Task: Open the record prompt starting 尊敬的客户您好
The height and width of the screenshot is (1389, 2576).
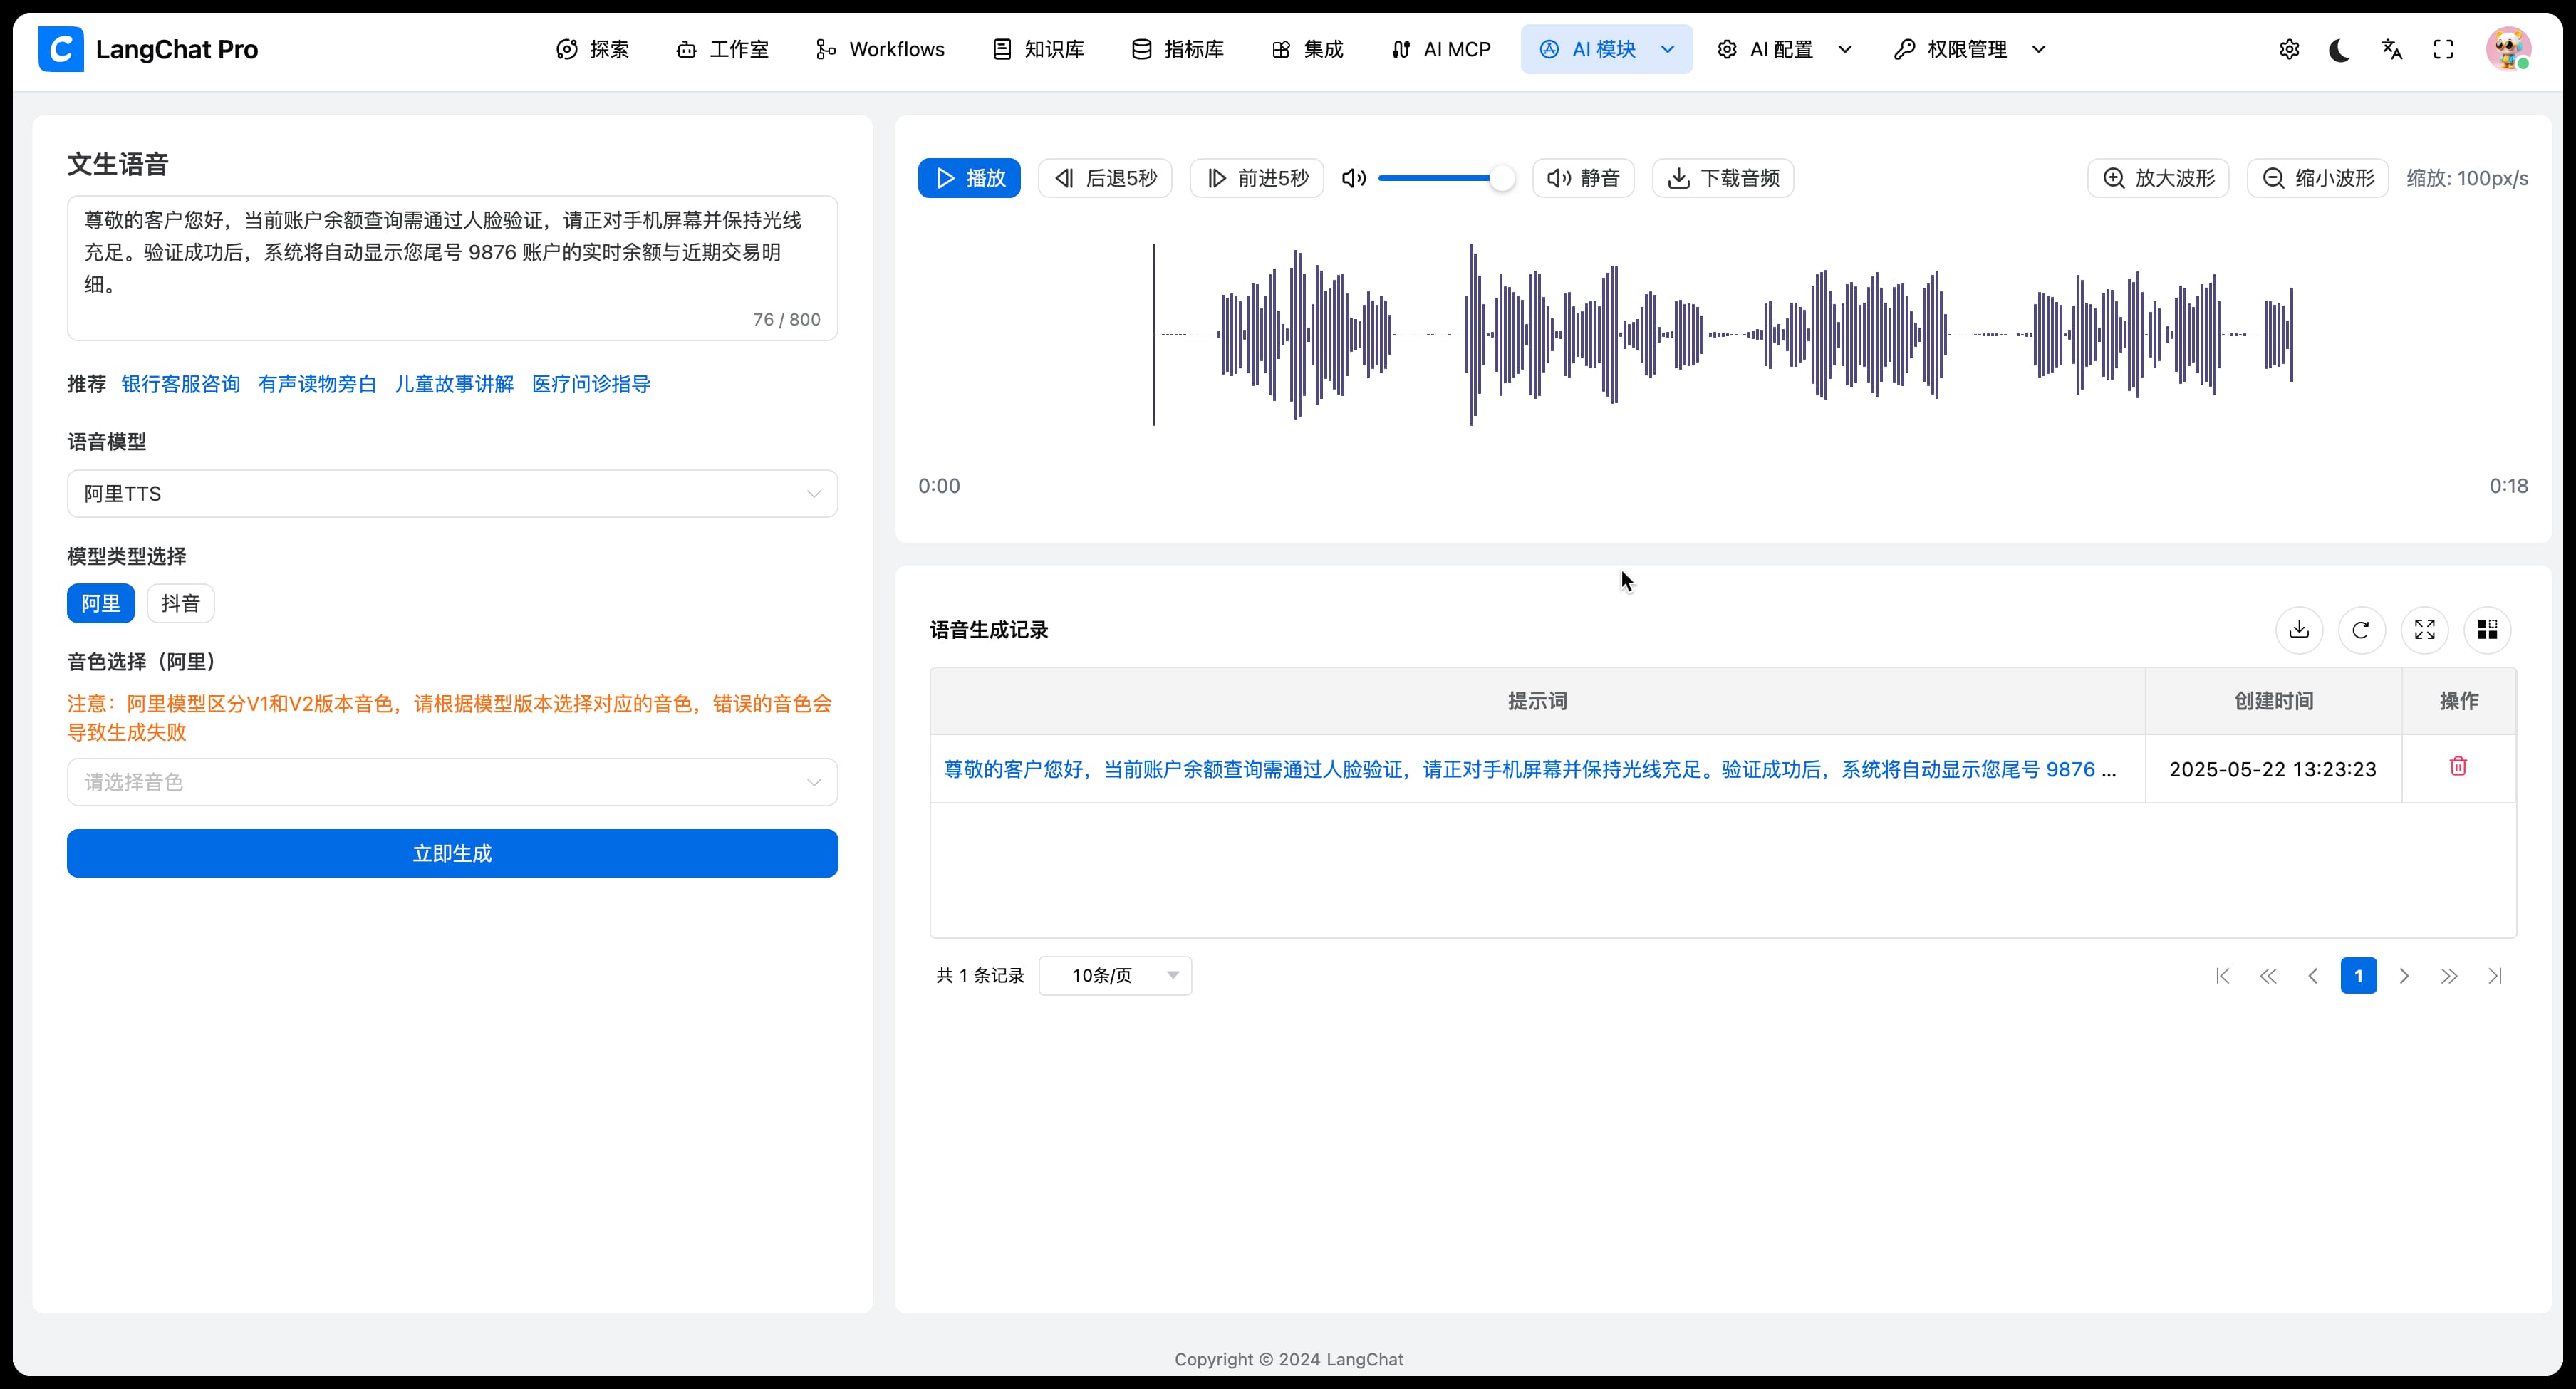Action: [x=1530, y=769]
